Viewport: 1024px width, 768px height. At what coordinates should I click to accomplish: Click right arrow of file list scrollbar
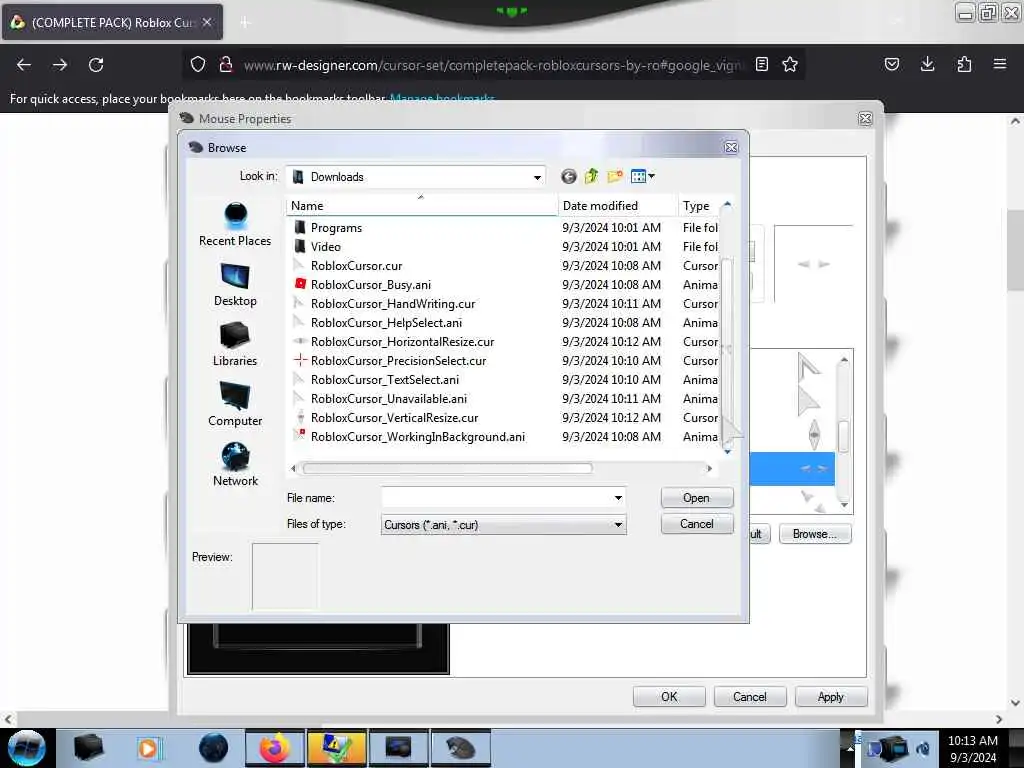click(x=709, y=468)
